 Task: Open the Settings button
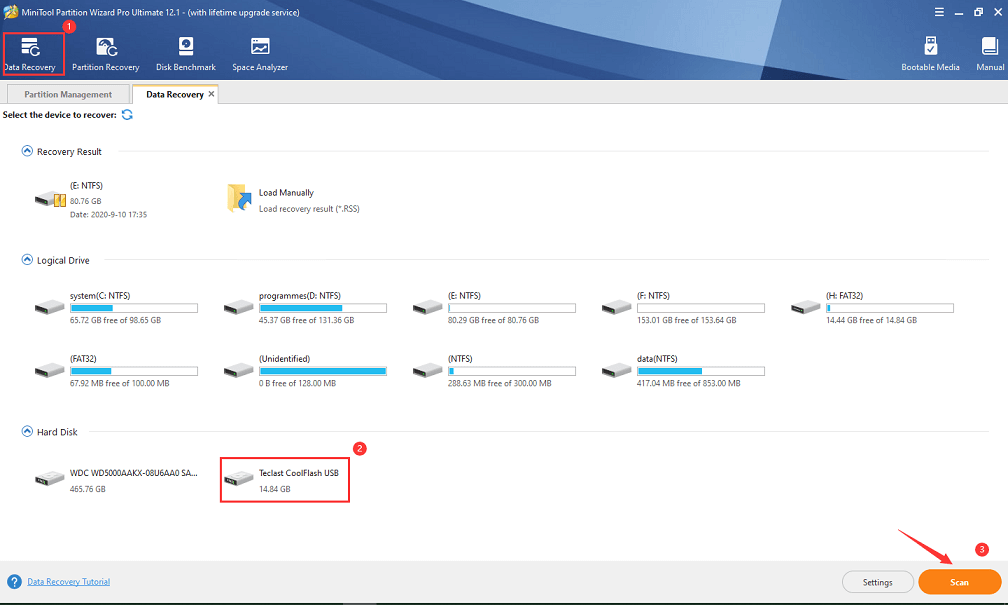coord(878,582)
